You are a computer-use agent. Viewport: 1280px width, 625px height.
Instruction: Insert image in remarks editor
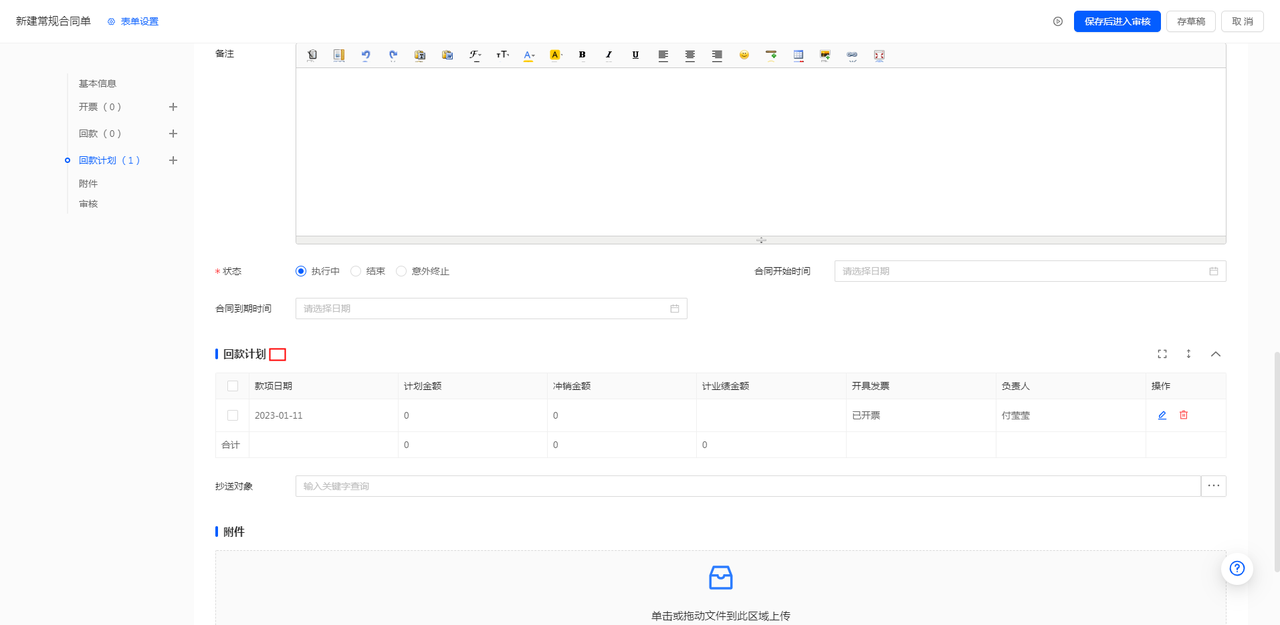825,55
